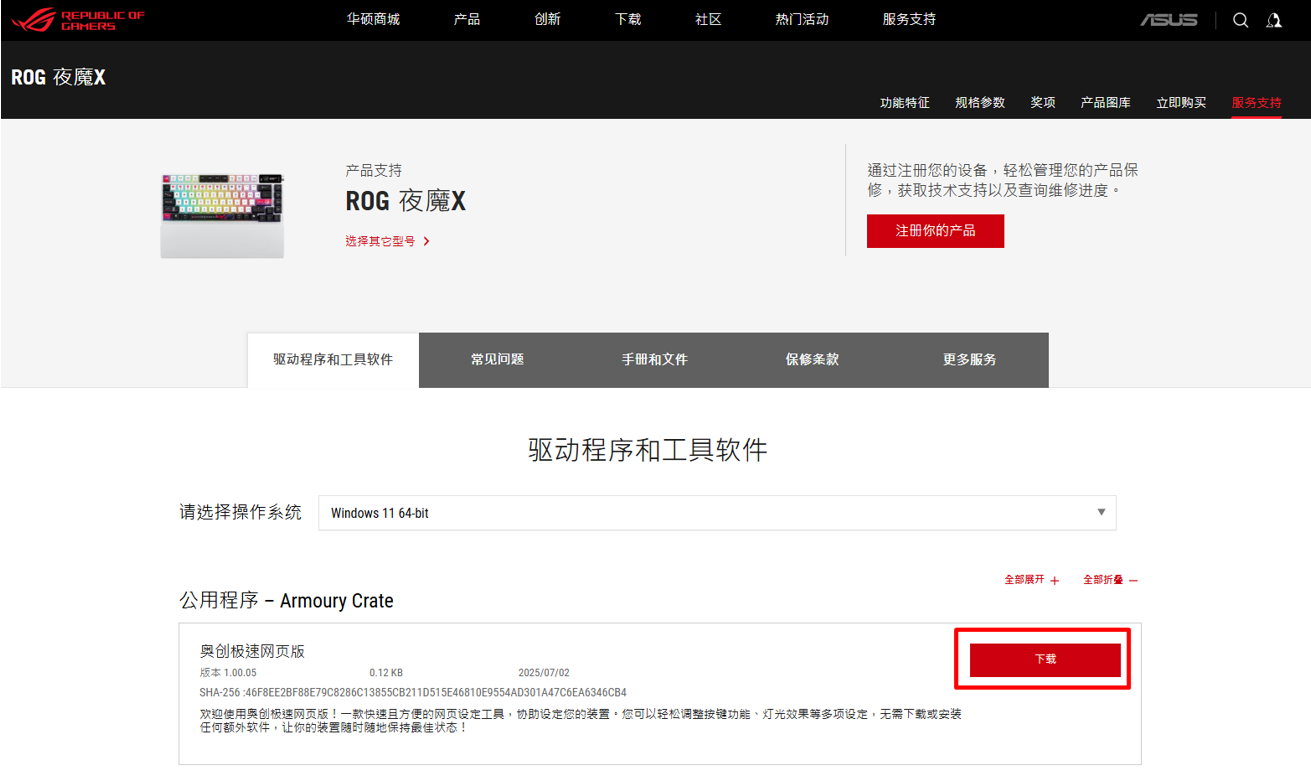Open the 热门活动 menu
The width and height of the screenshot is (1311, 778).
click(802, 20)
